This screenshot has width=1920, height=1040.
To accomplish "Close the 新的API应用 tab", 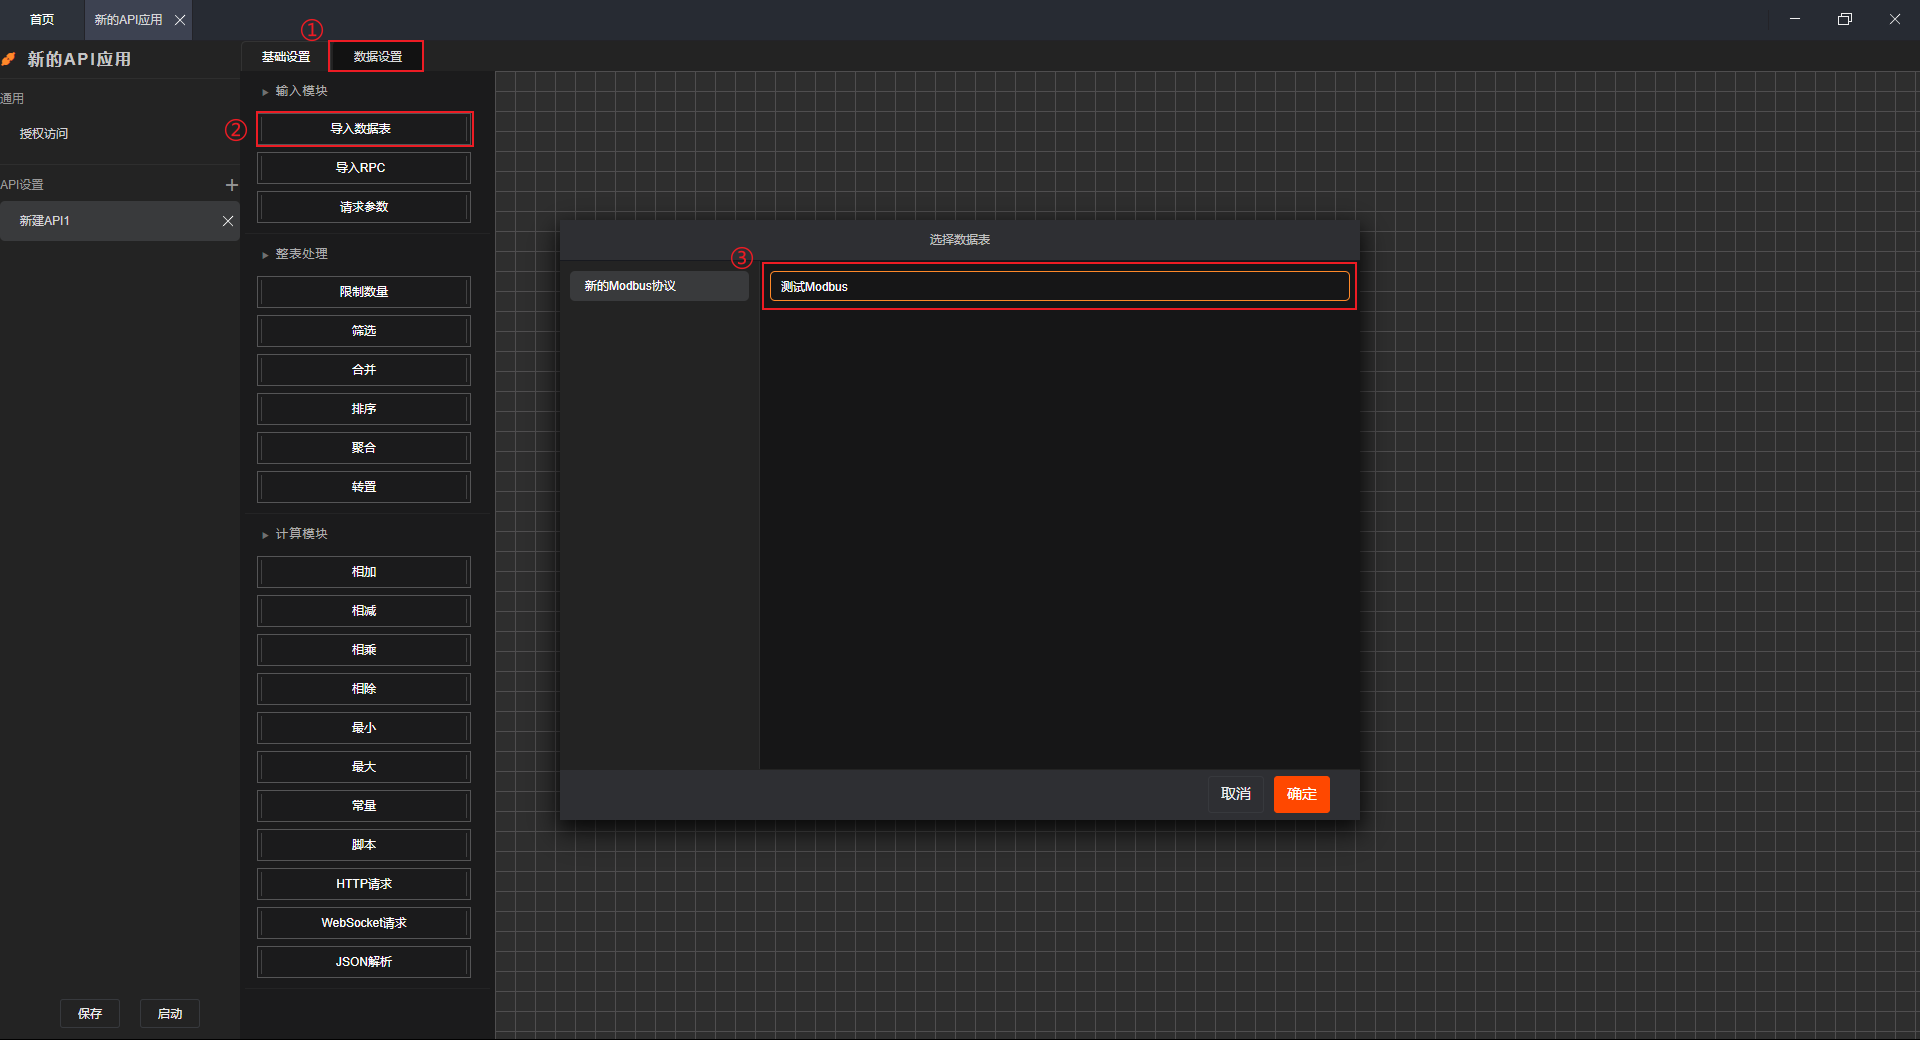I will [x=180, y=20].
